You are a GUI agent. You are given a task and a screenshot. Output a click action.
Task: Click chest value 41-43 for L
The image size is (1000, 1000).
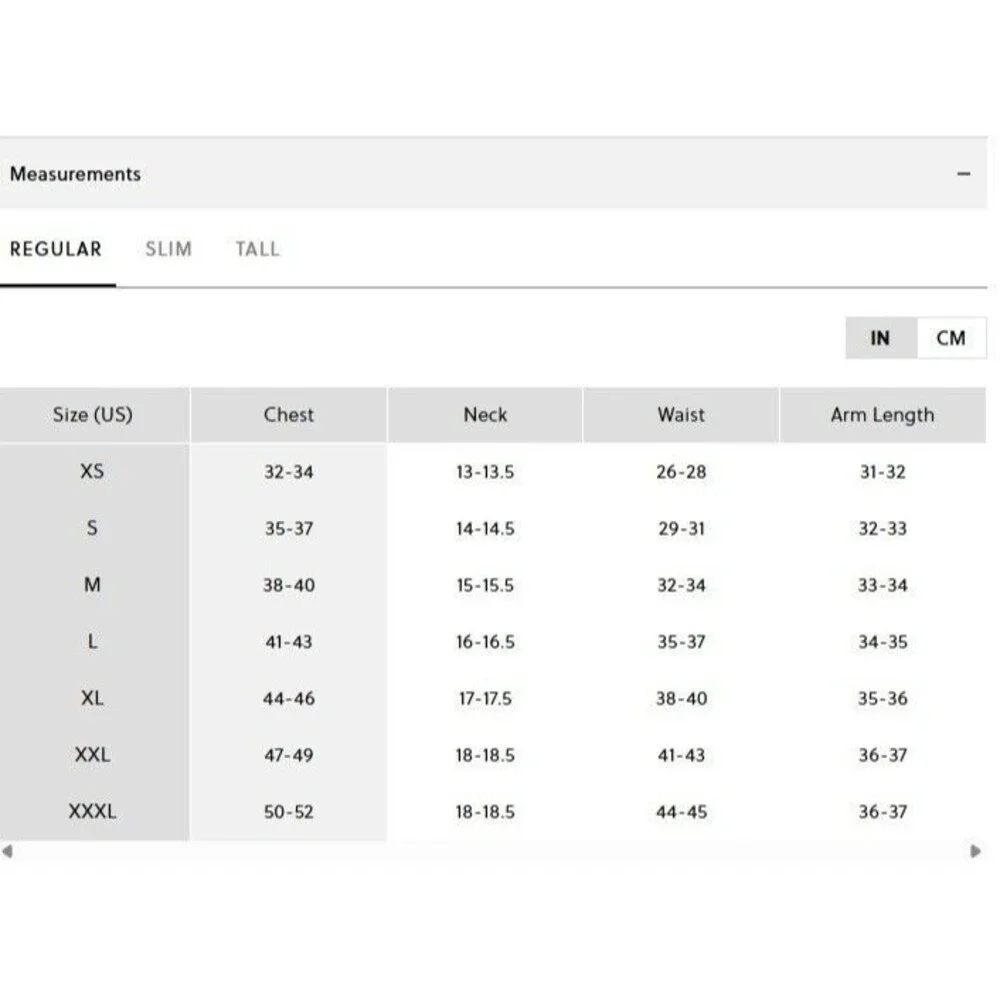[x=289, y=642]
